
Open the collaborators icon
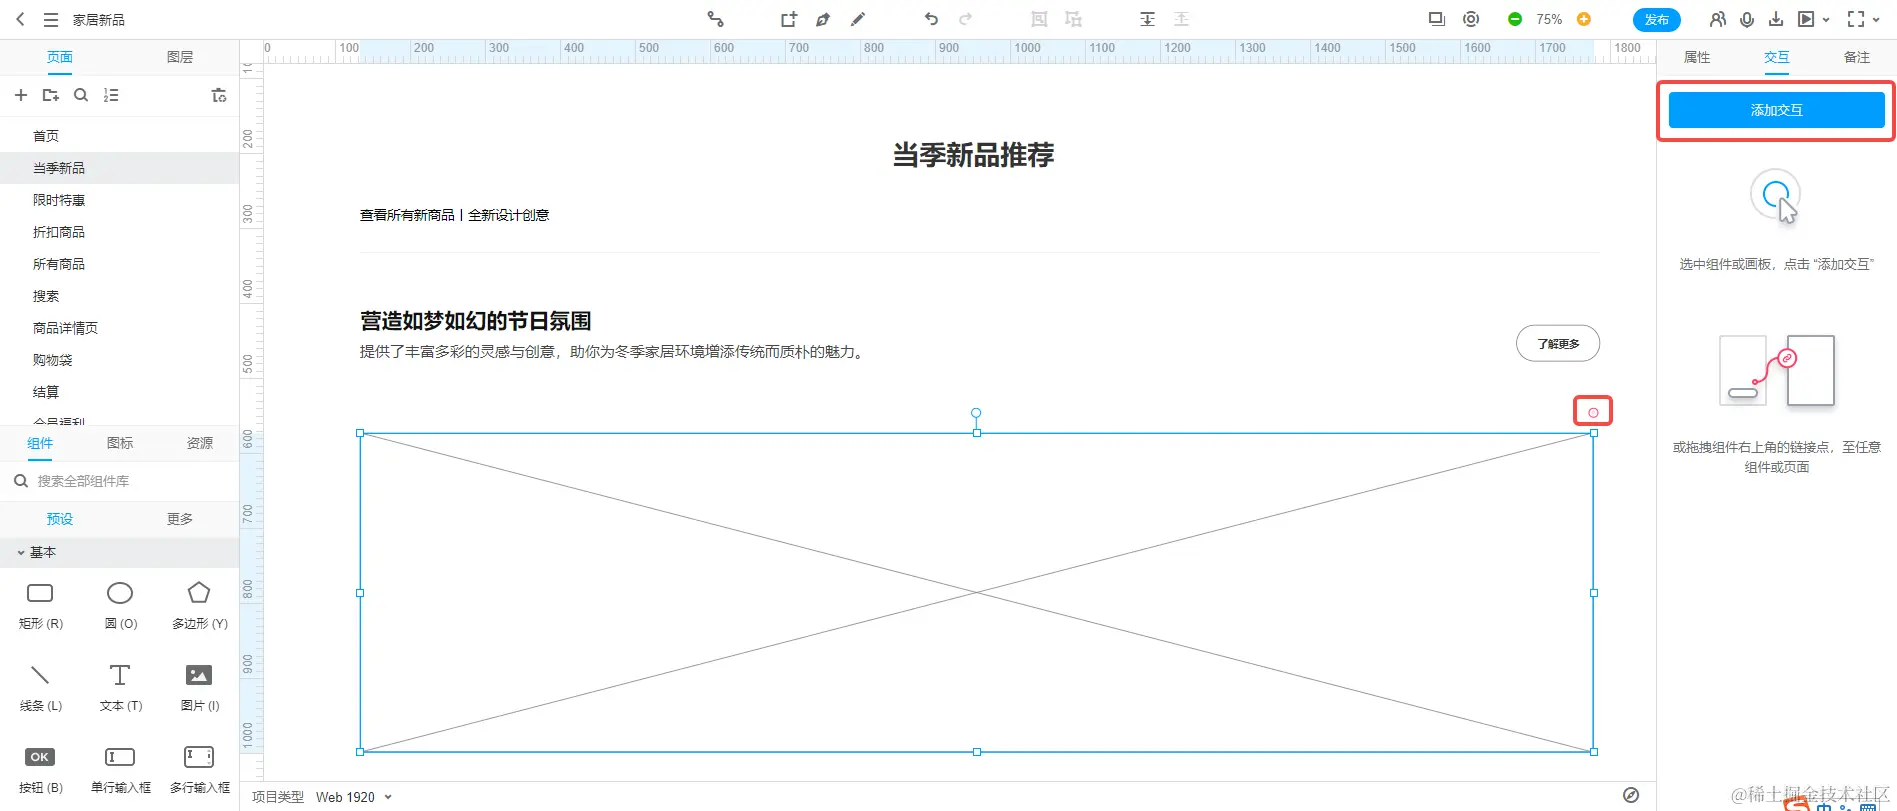click(x=1717, y=19)
